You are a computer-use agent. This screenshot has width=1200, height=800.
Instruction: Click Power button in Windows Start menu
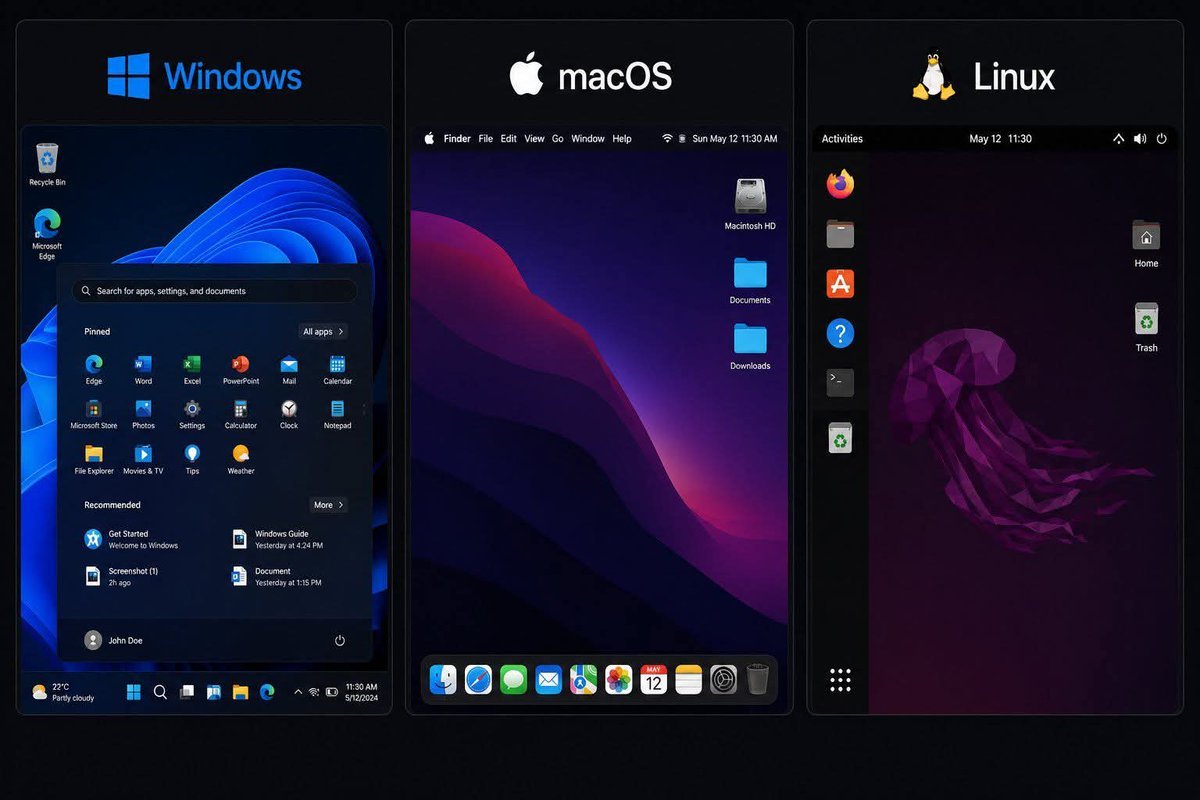tap(340, 640)
